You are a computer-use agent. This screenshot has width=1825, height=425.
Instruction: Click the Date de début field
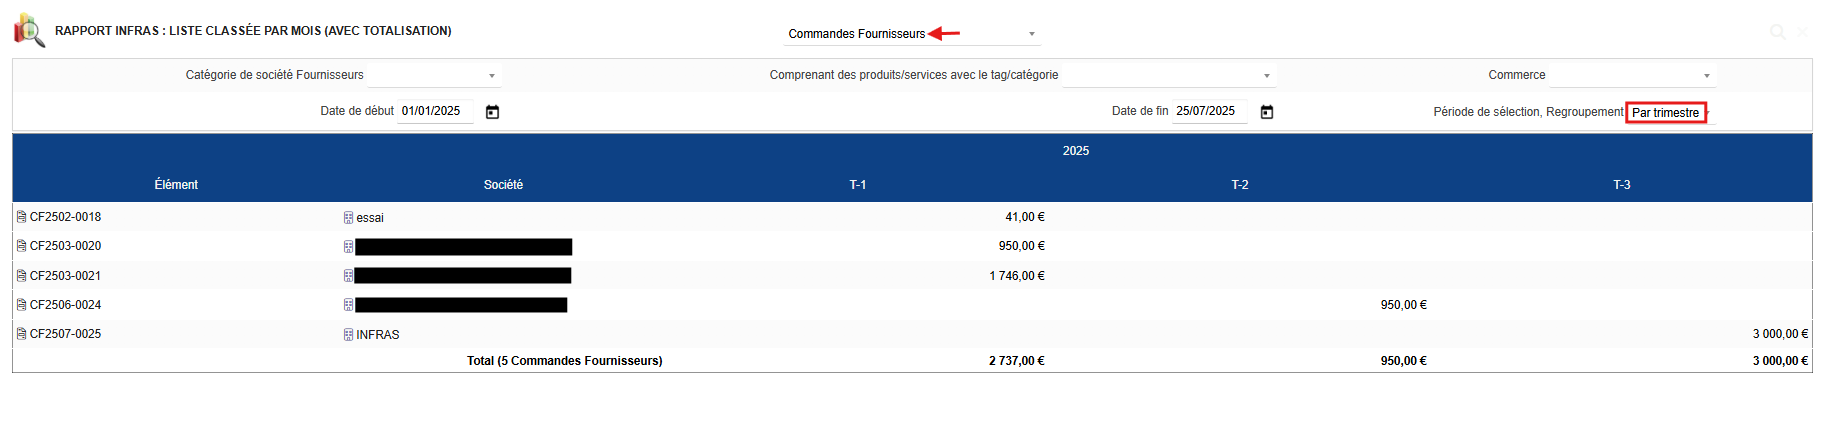click(x=435, y=111)
